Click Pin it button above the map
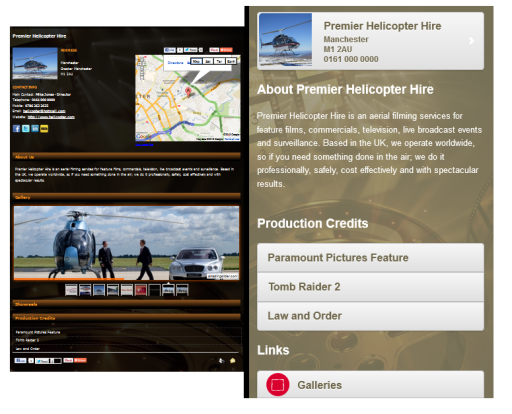Screen dimensions: 512x414 point(214,50)
